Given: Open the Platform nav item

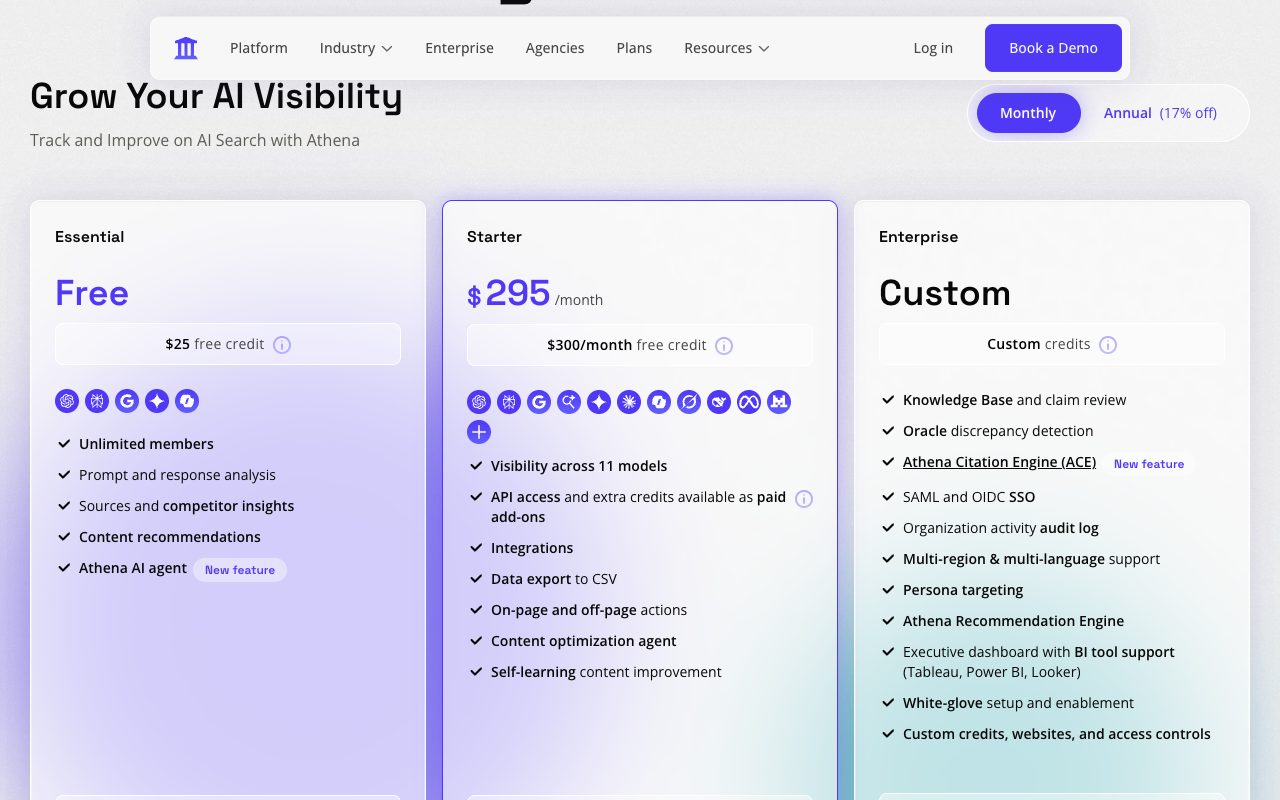Looking at the screenshot, I should click(x=259, y=48).
